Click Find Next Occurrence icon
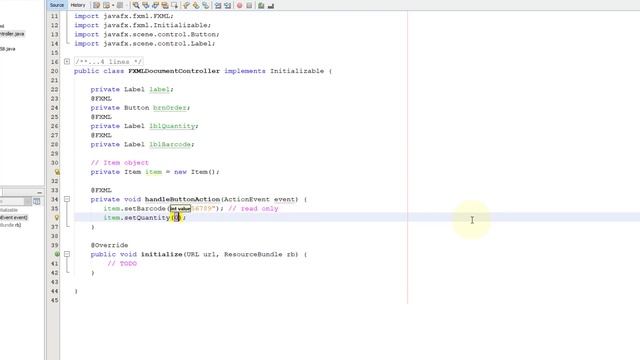640x360 pixels. tap(156, 5)
